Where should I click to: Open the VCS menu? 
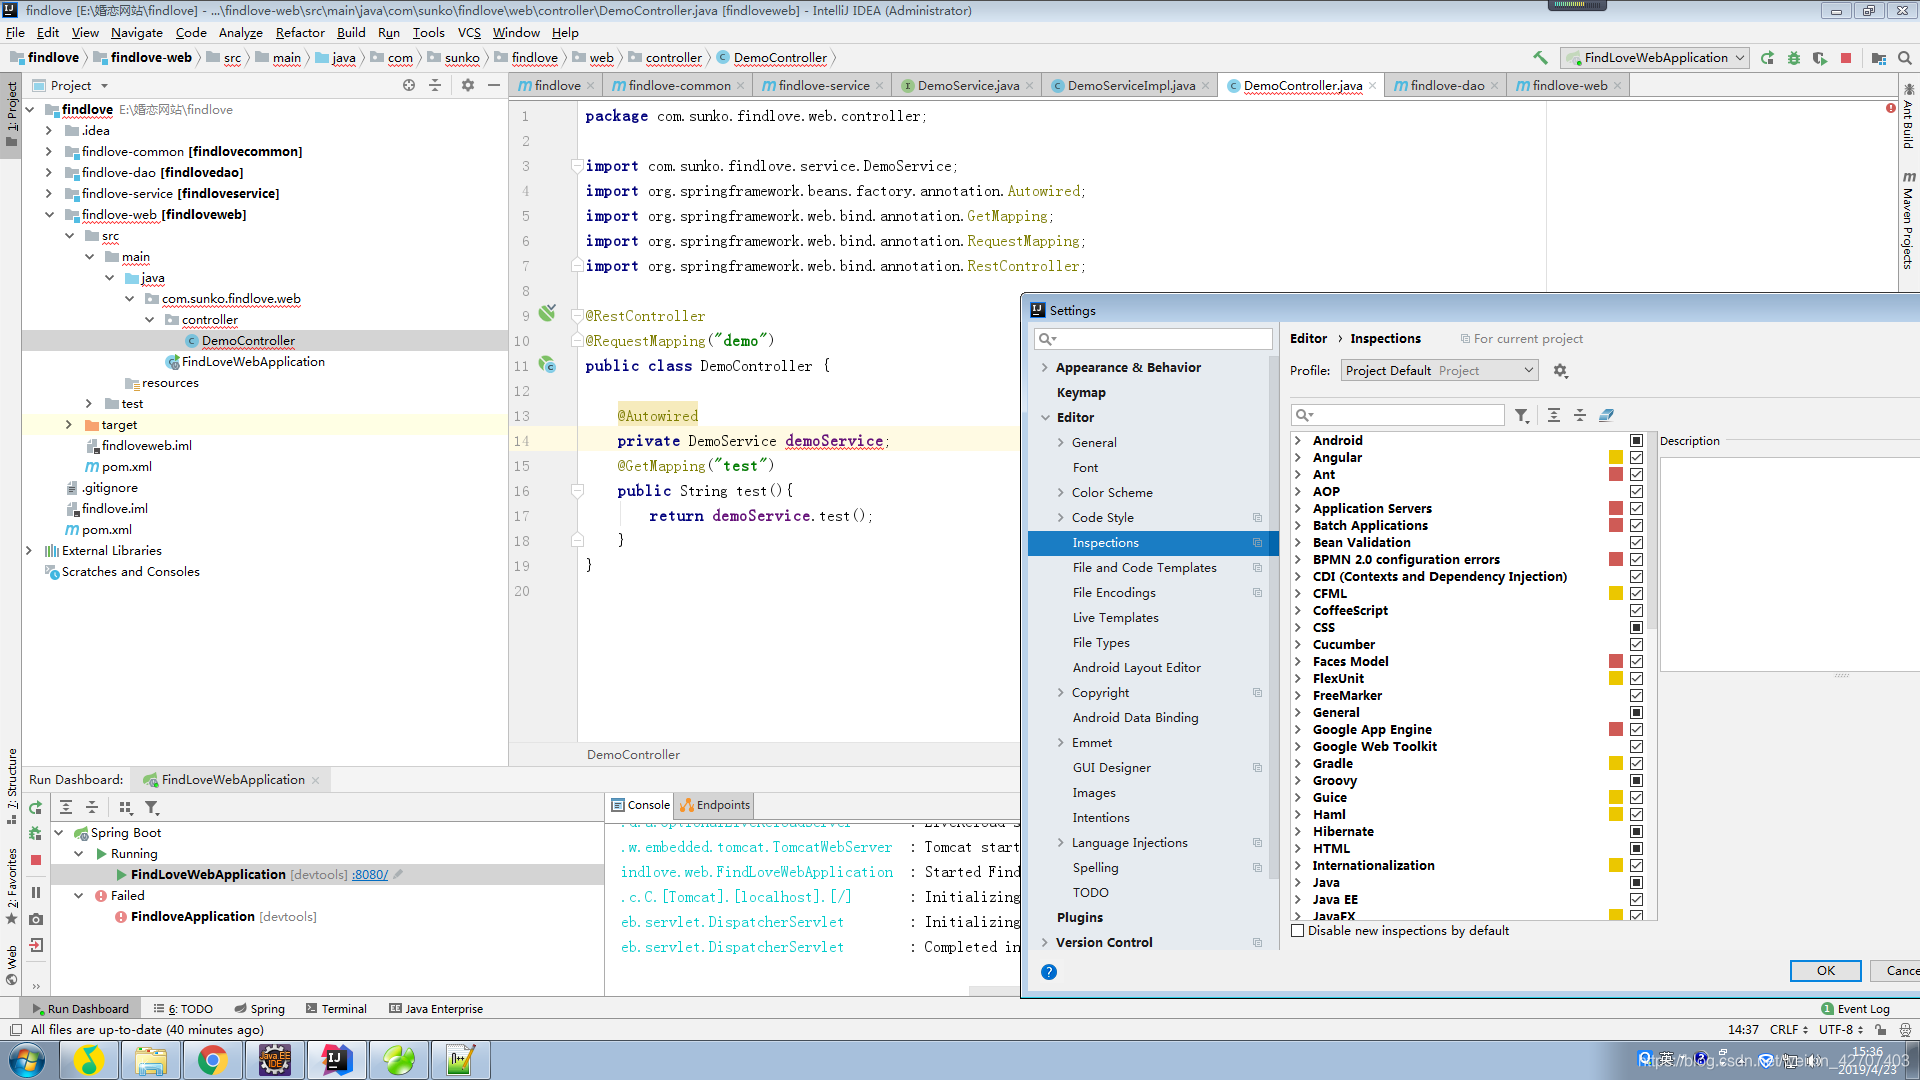pos(469,33)
